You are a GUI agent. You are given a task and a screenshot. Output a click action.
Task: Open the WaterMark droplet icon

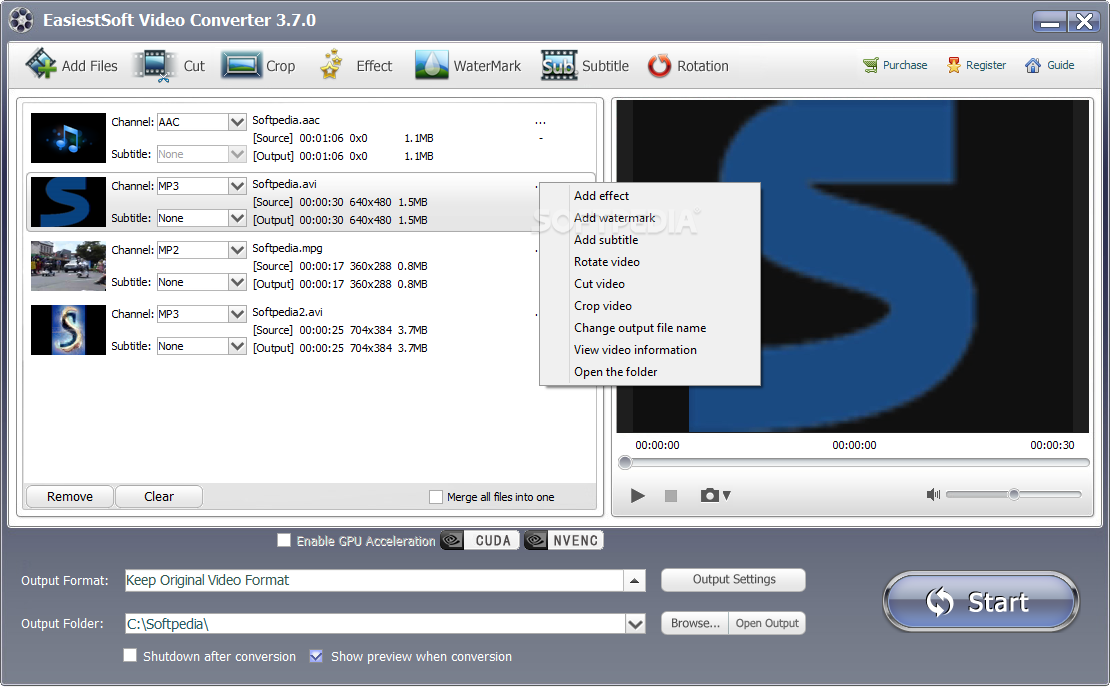[x=431, y=65]
